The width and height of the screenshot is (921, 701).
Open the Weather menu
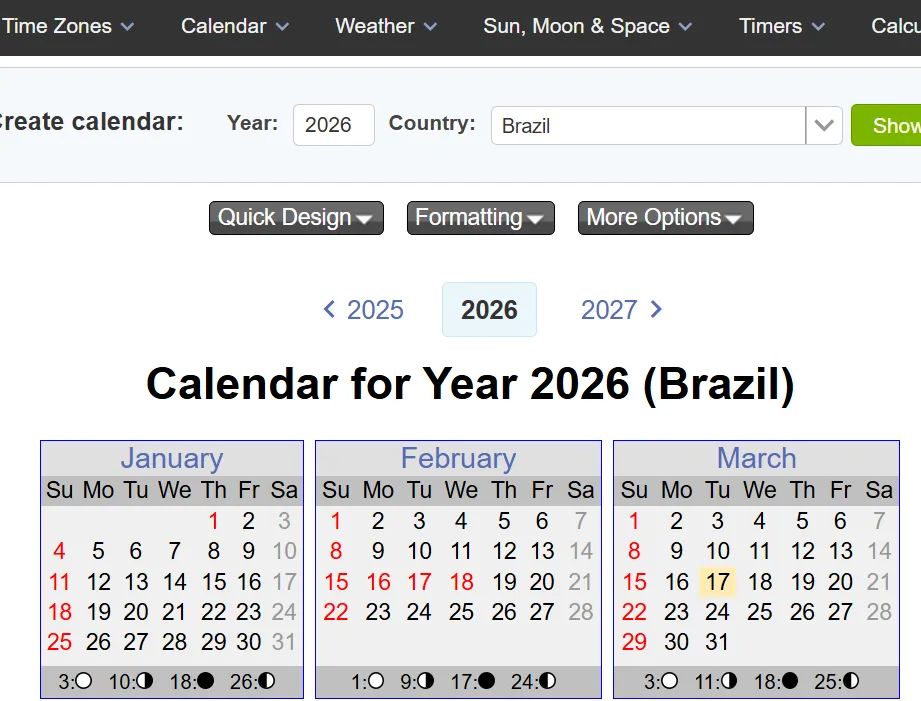(386, 26)
